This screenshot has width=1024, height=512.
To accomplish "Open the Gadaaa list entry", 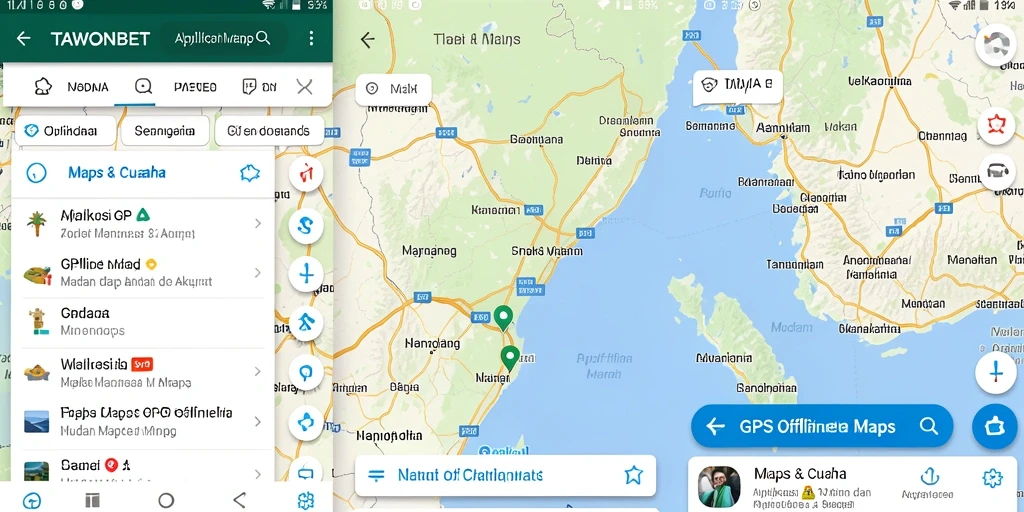I will [142, 321].
